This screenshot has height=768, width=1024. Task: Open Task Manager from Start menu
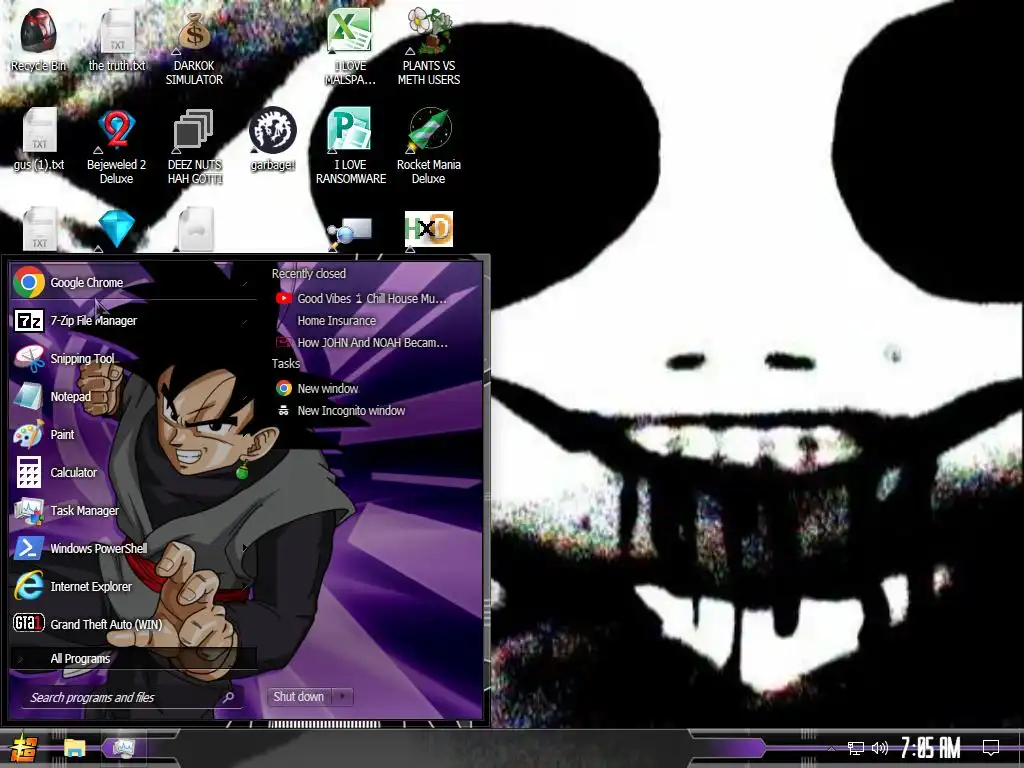(133, 510)
